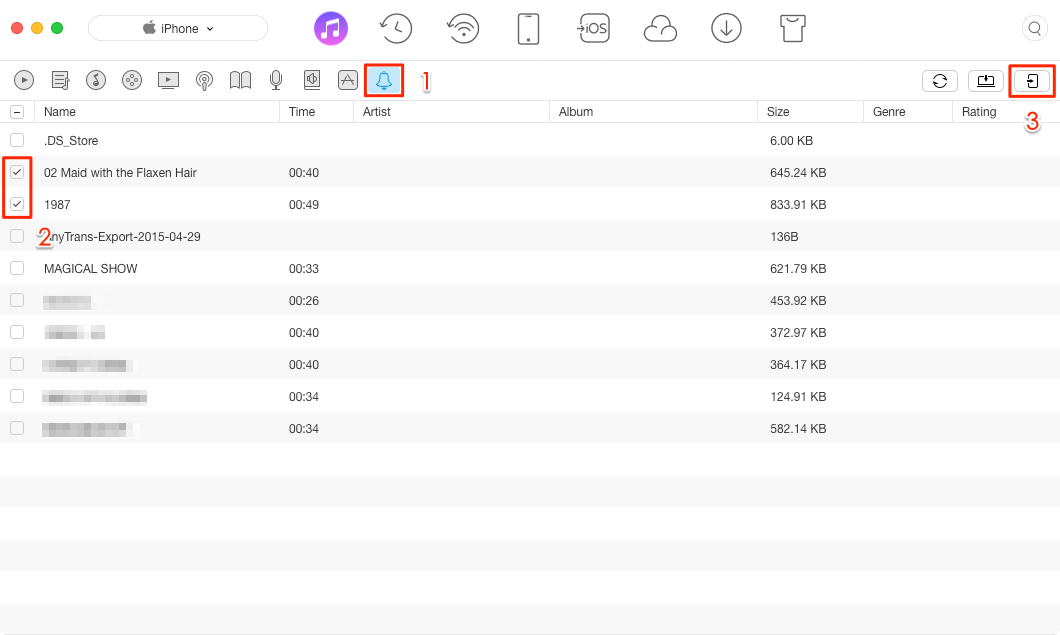Select the Podcasts category icon
This screenshot has height=635, width=1060.
[x=204, y=80]
